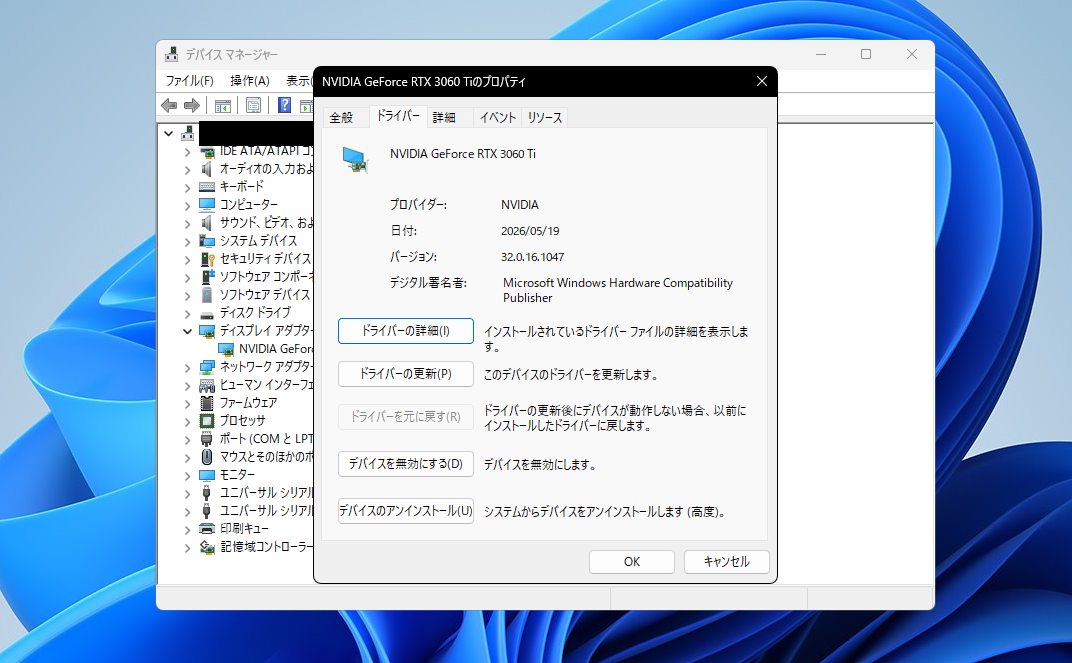
Task: Open the blue question mark help icon
Action: tap(284, 105)
